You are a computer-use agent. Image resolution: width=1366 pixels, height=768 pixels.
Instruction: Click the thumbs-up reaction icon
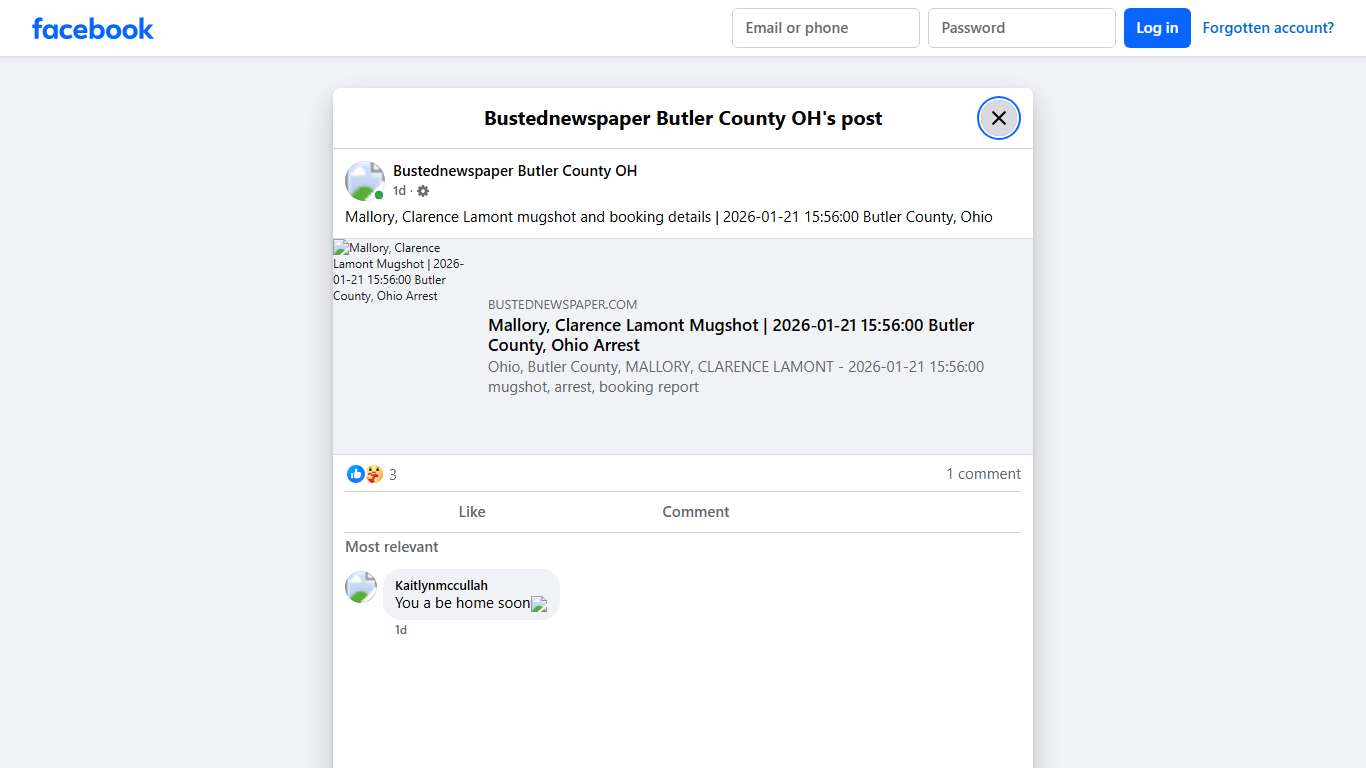[356, 474]
